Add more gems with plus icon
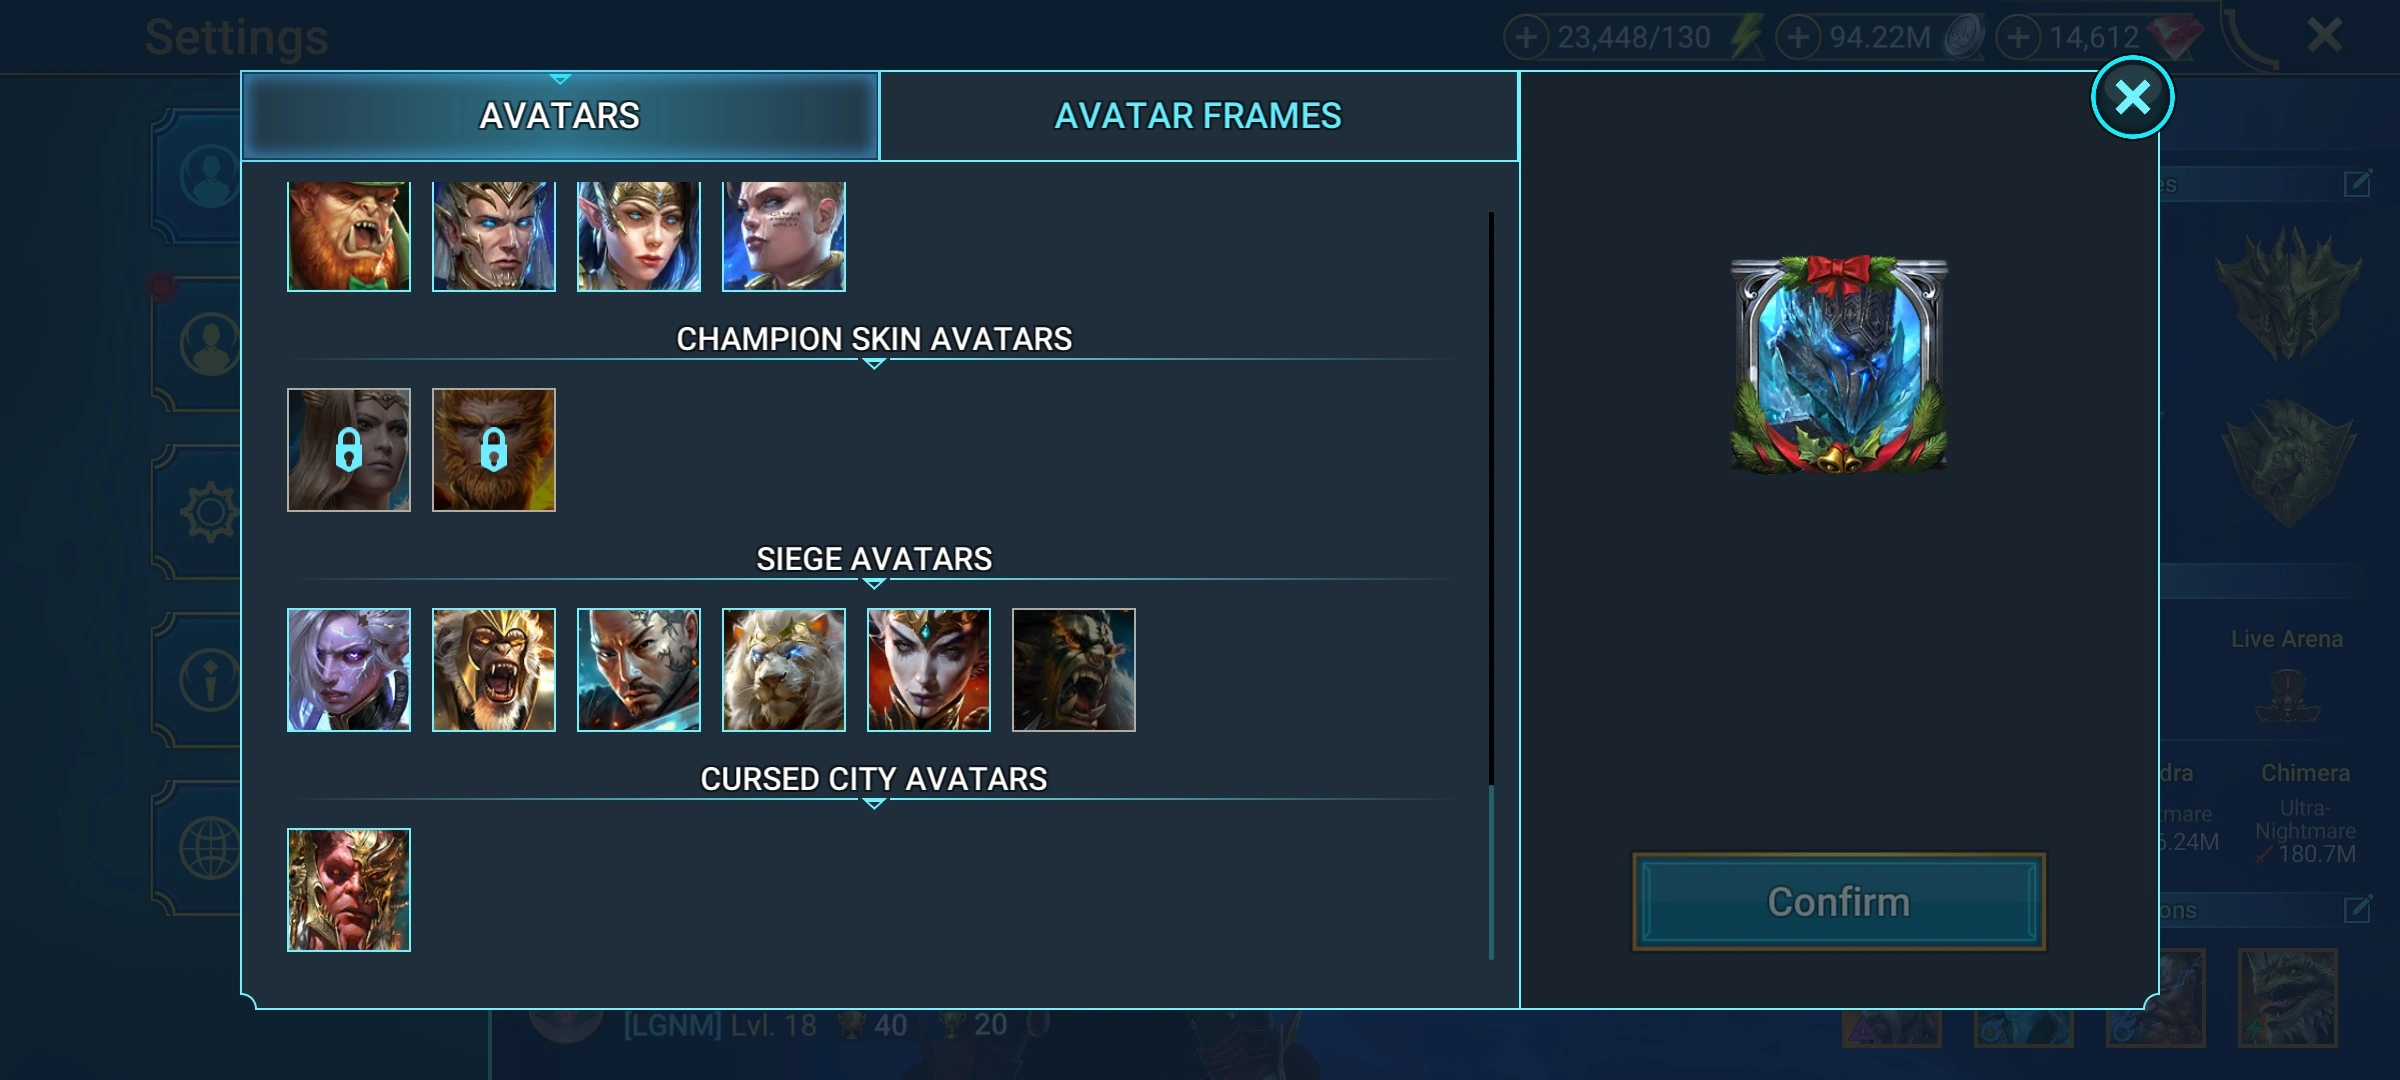Screen dimensions: 2400x1080 pos(2018,38)
